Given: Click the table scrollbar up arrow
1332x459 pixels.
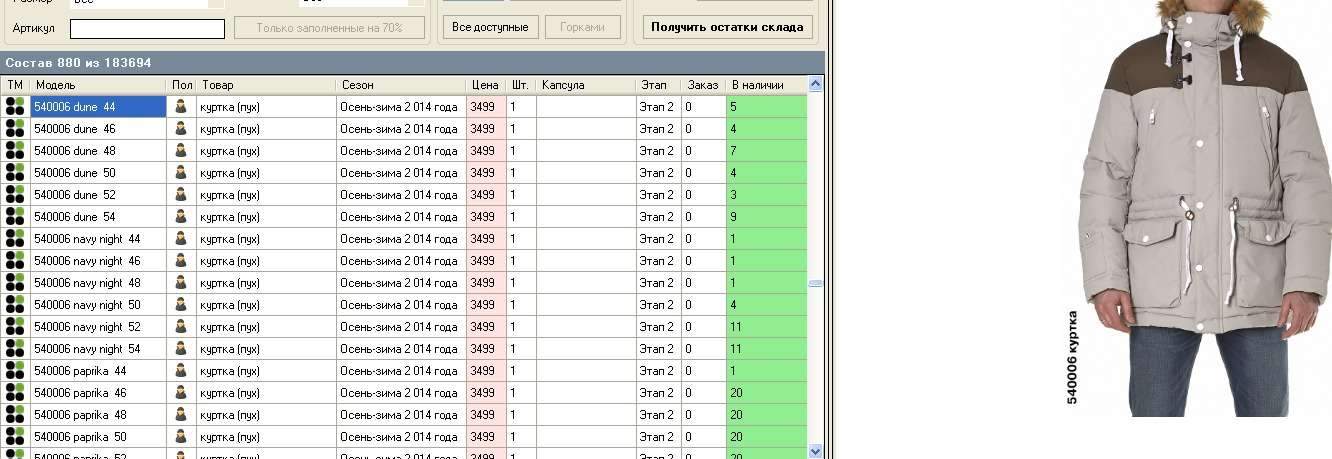Looking at the screenshot, I should [815, 85].
